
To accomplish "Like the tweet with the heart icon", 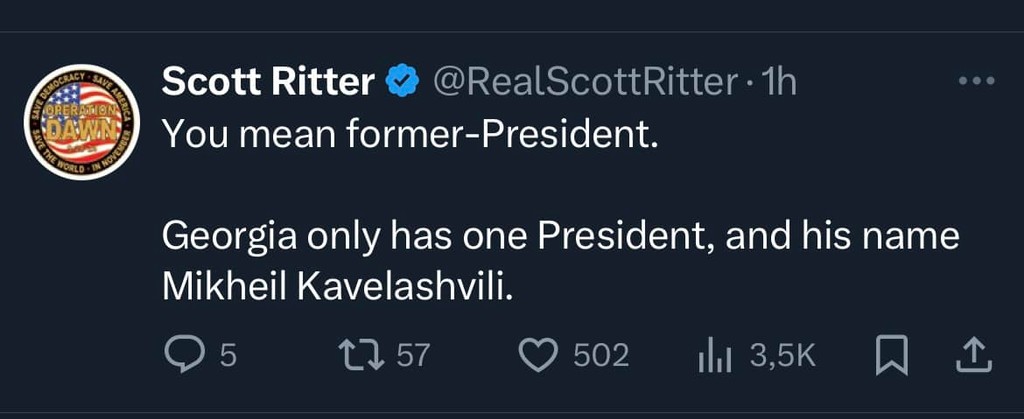I will pos(541,355).
